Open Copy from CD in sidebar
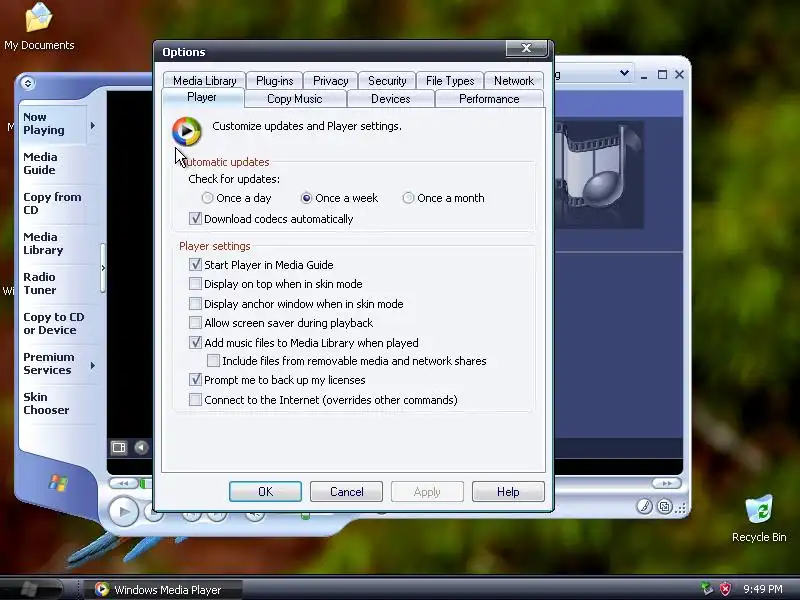This screenshot has height=600, width=800. [x=53, y=204]
